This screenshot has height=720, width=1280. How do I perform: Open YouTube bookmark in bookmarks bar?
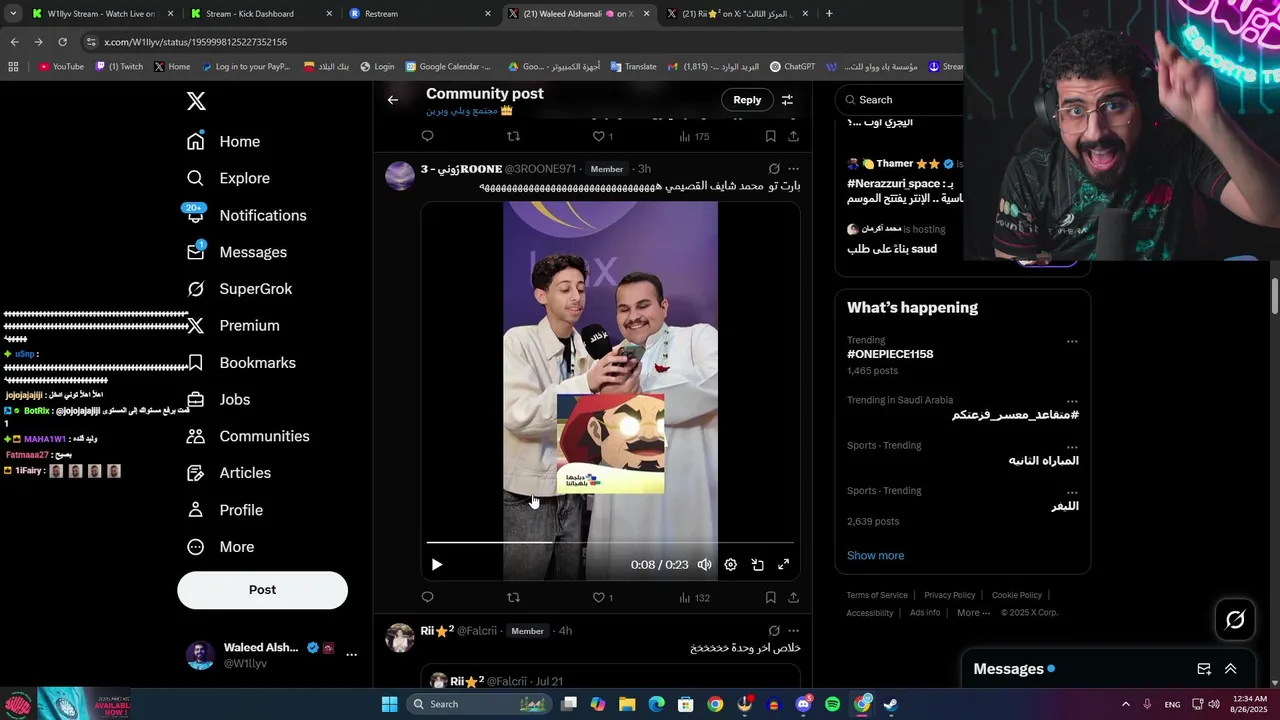coord(61,67)
